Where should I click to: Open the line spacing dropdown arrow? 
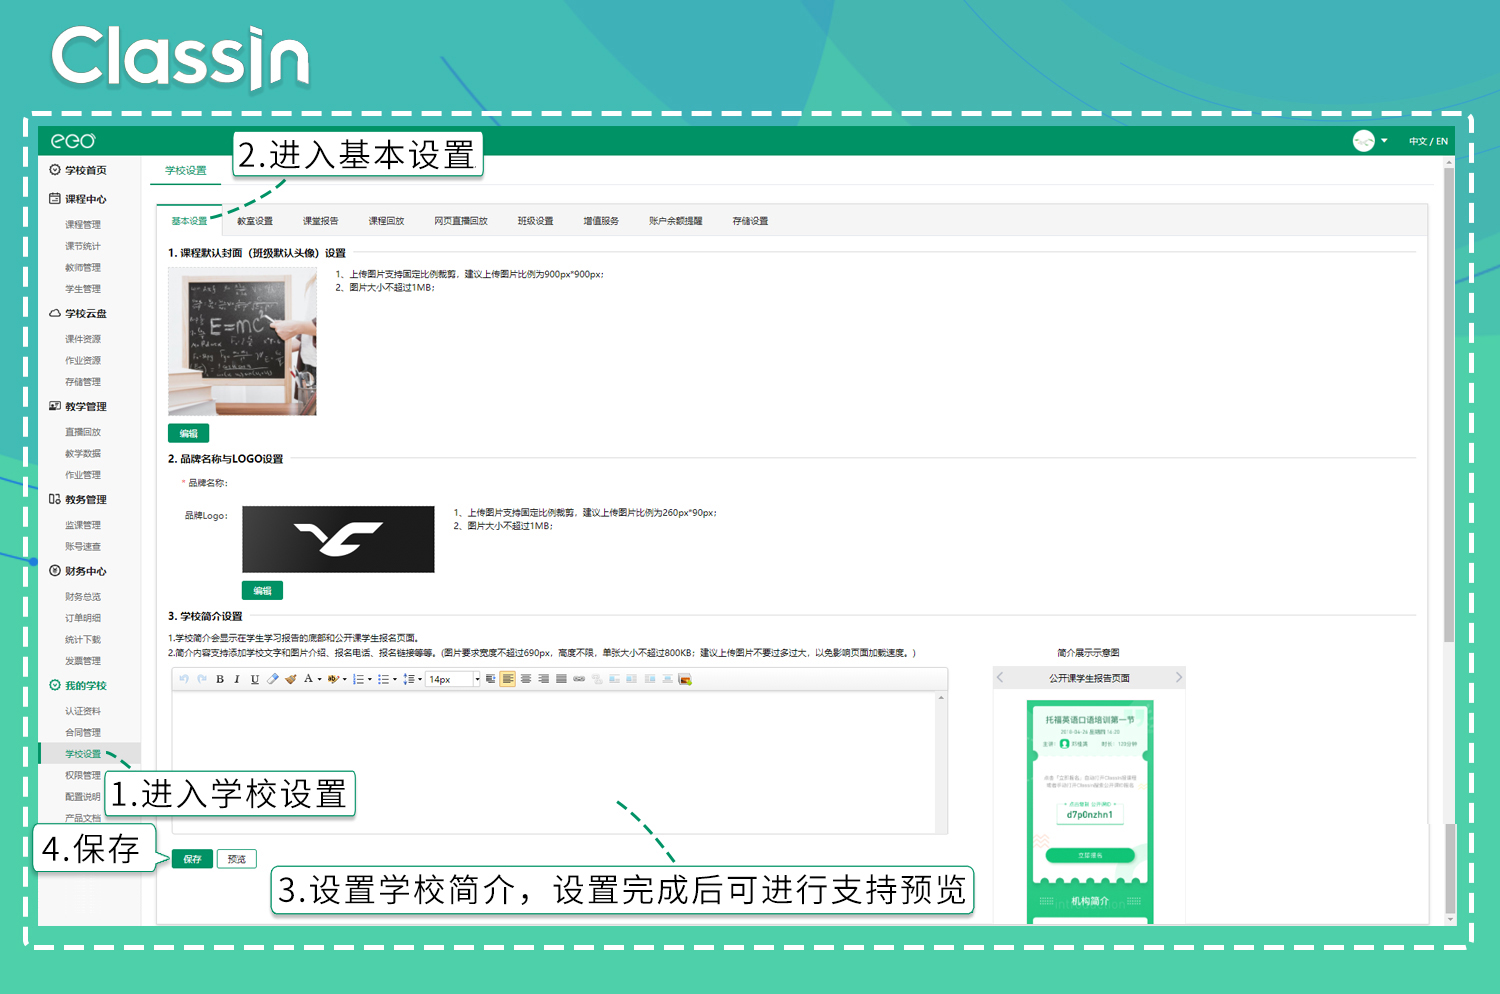420,680
